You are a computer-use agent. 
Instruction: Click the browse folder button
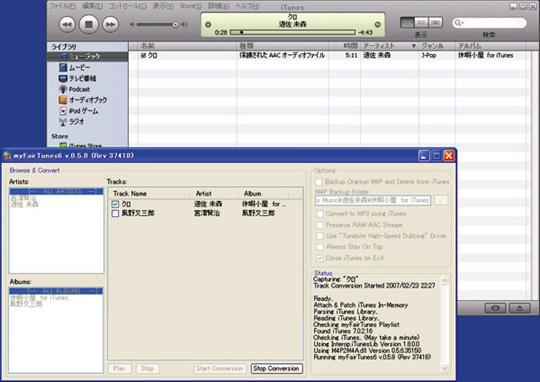point(441,200)
